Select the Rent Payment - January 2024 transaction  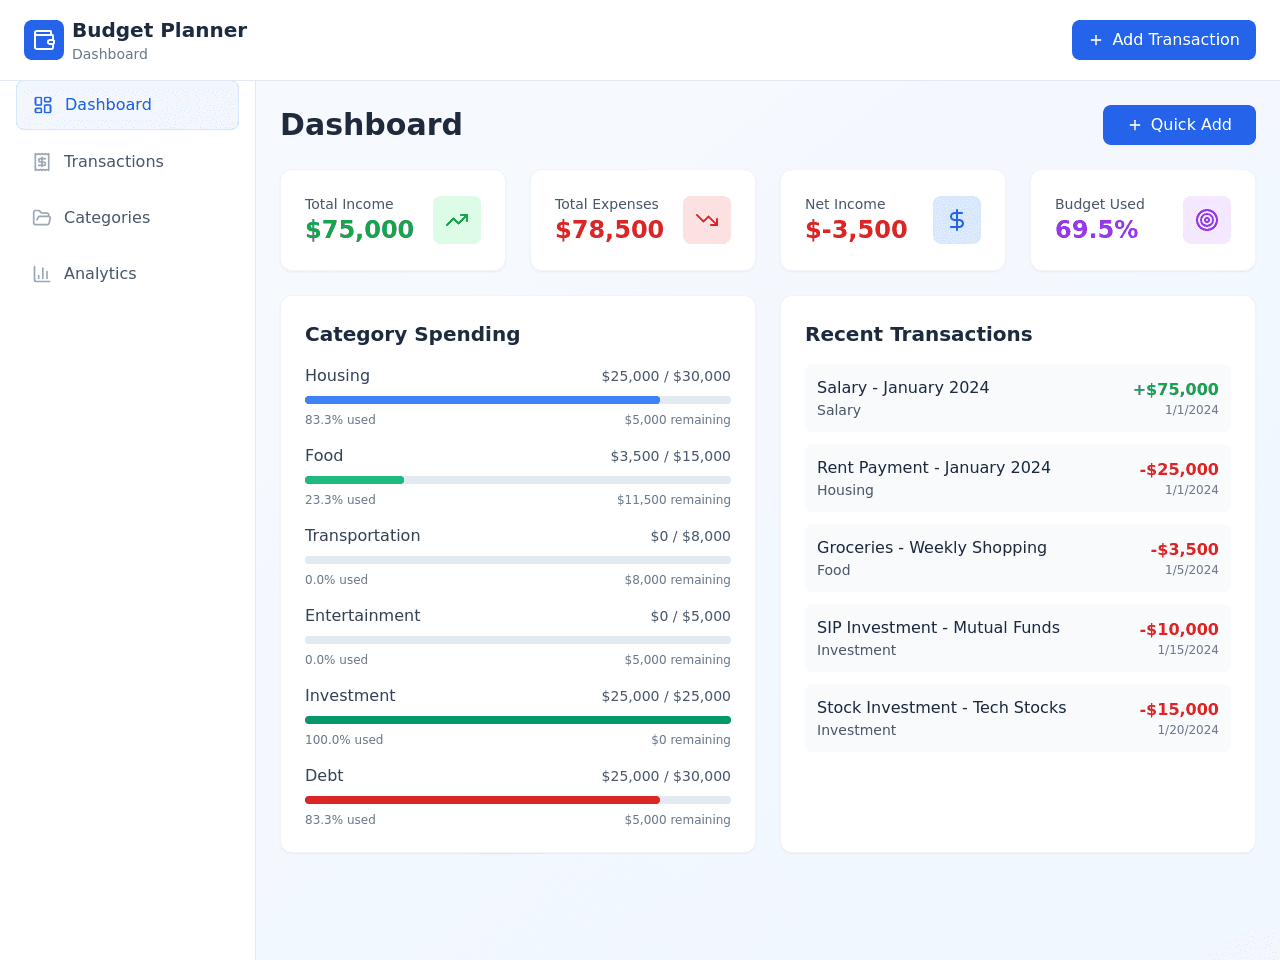pyautogui.click(x=1018, y=478)
